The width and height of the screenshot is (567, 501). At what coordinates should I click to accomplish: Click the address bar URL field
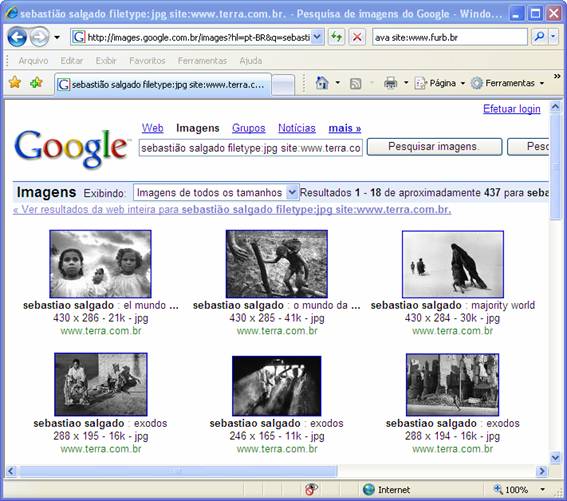pos(191,37)
